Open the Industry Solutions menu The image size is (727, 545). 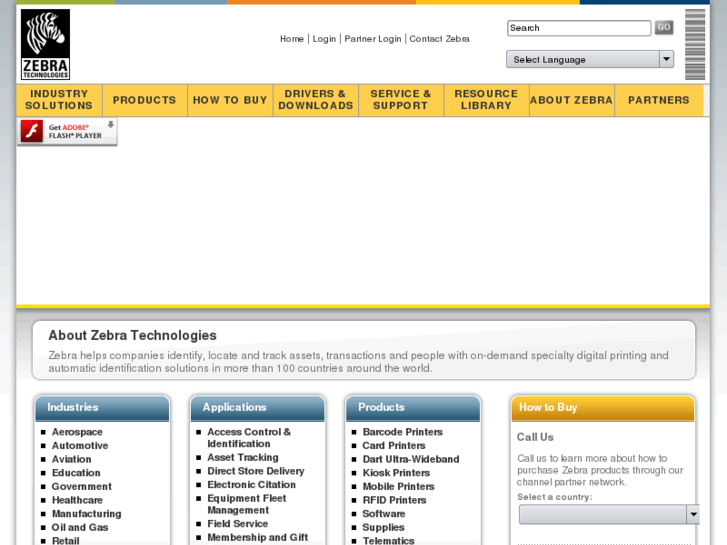pos(59,100)
